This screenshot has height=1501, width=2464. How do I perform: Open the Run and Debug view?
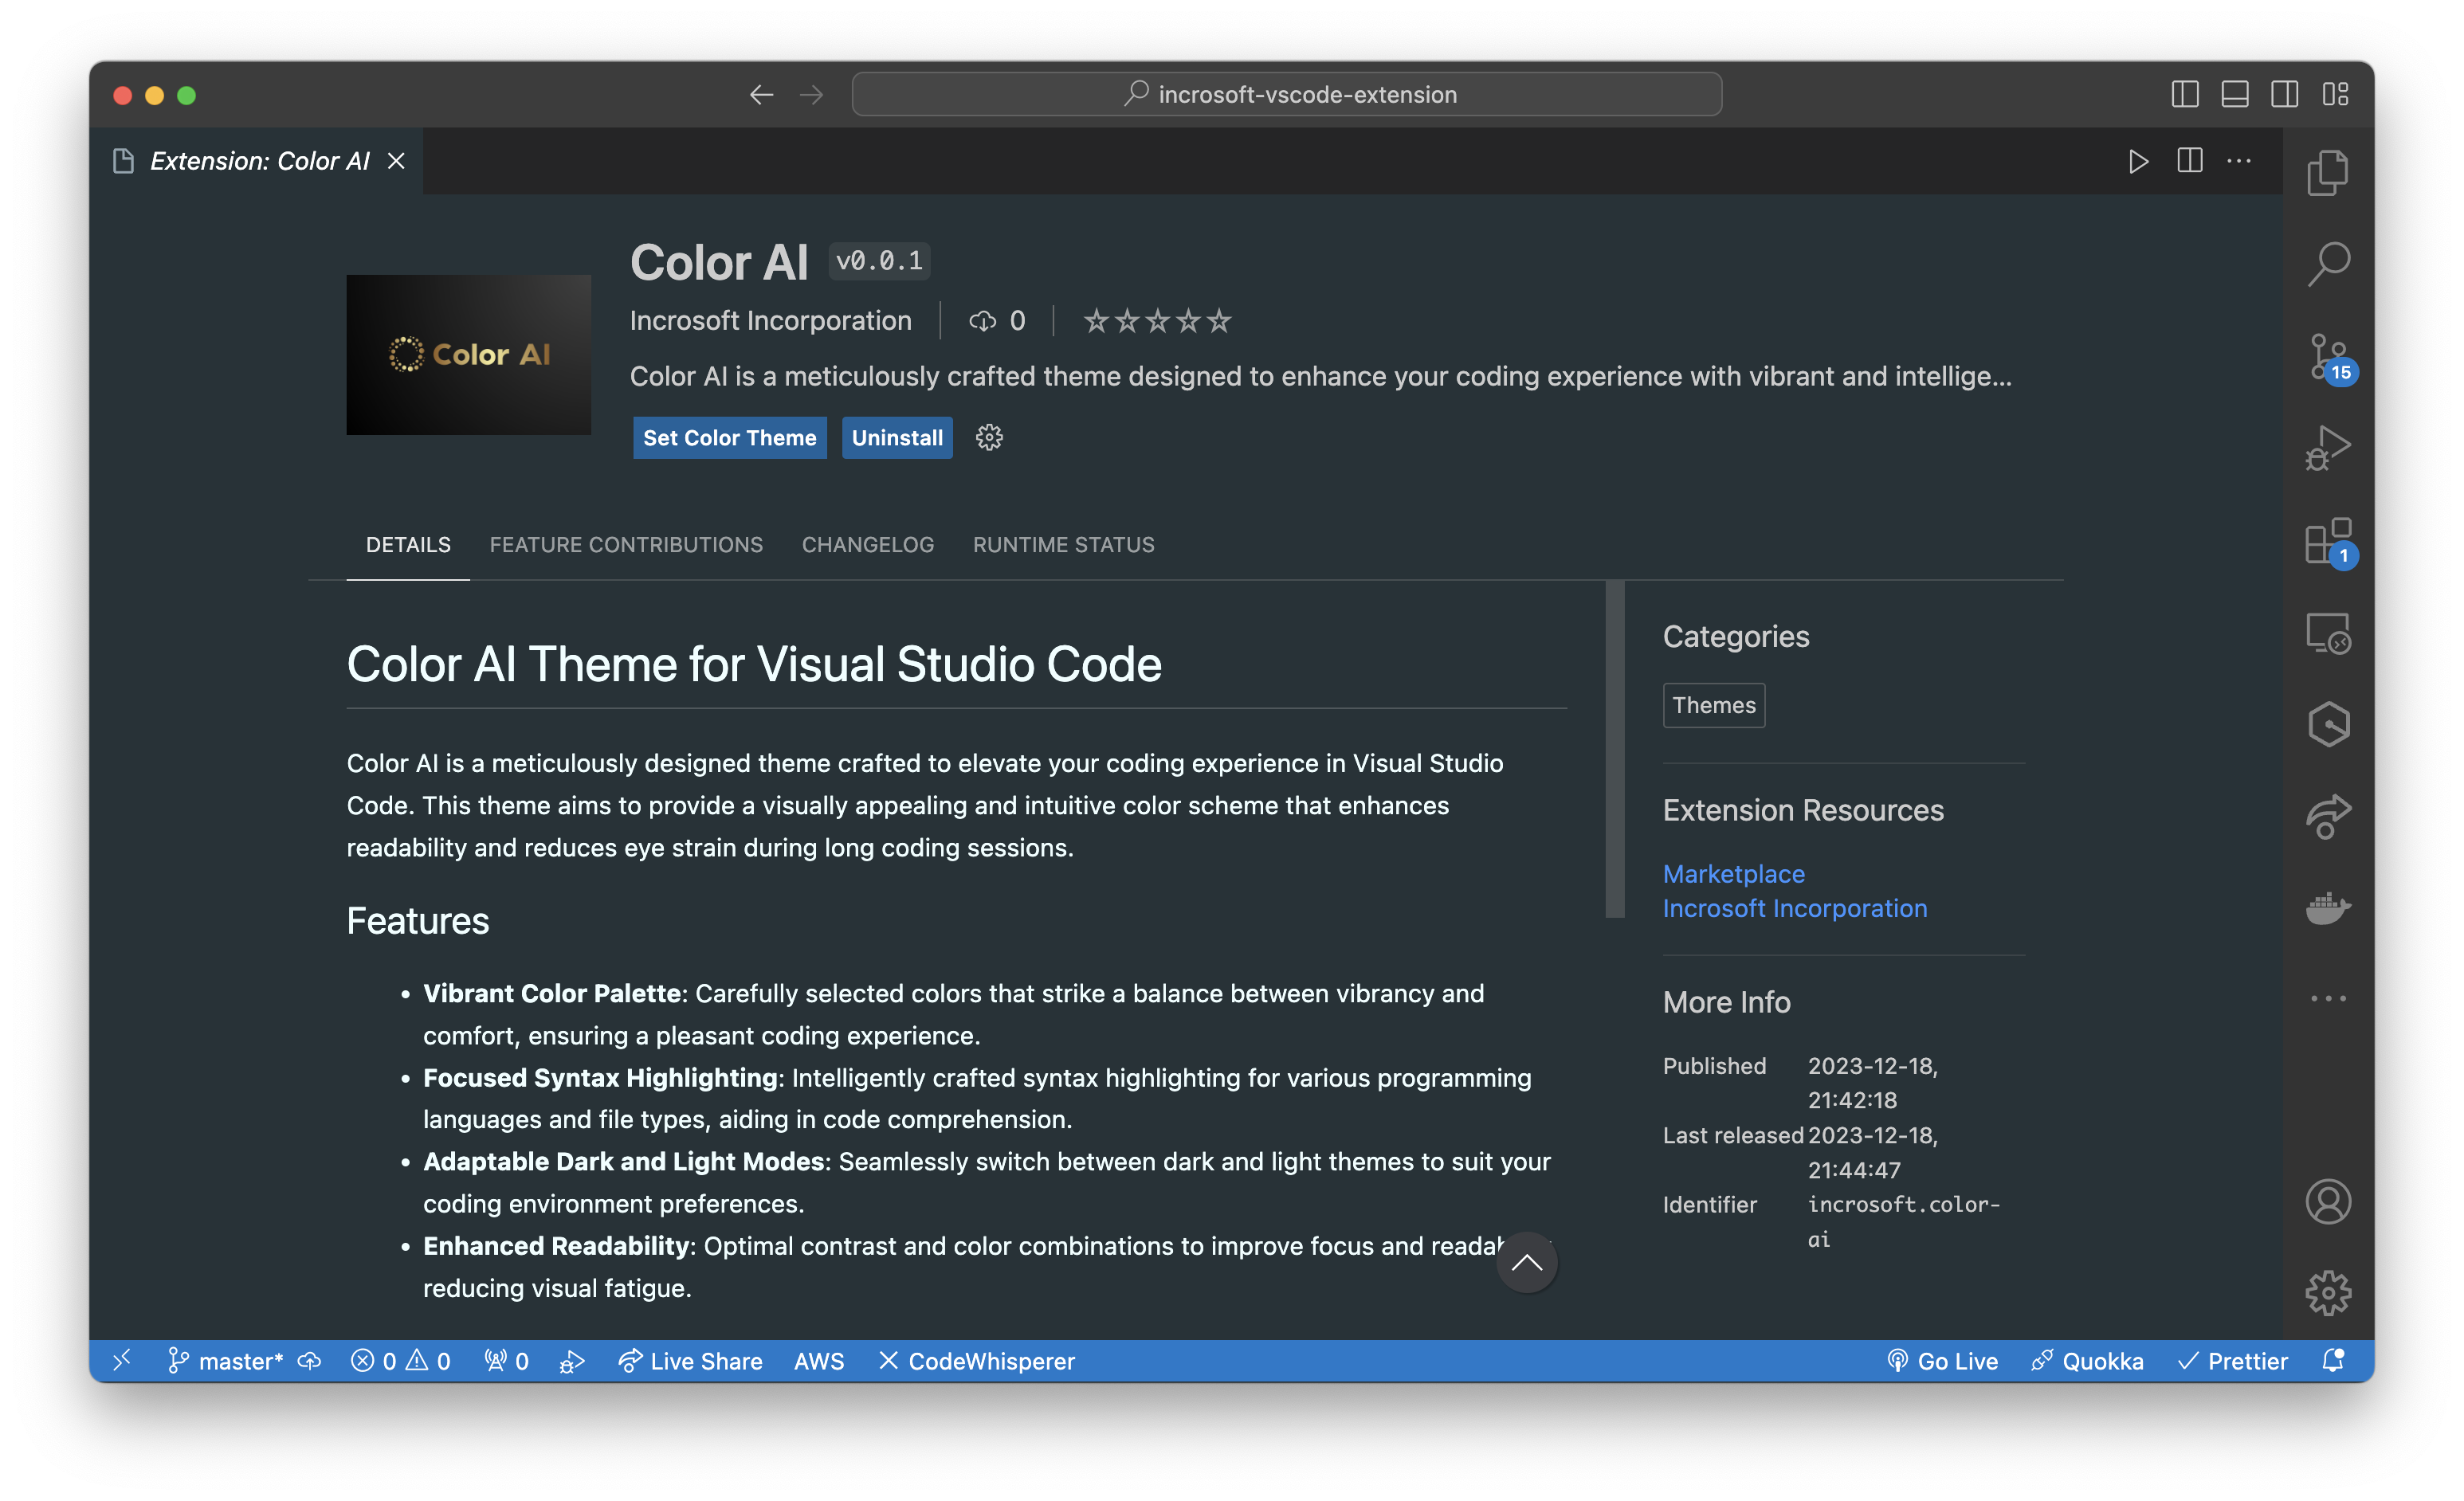[2328, 447]
